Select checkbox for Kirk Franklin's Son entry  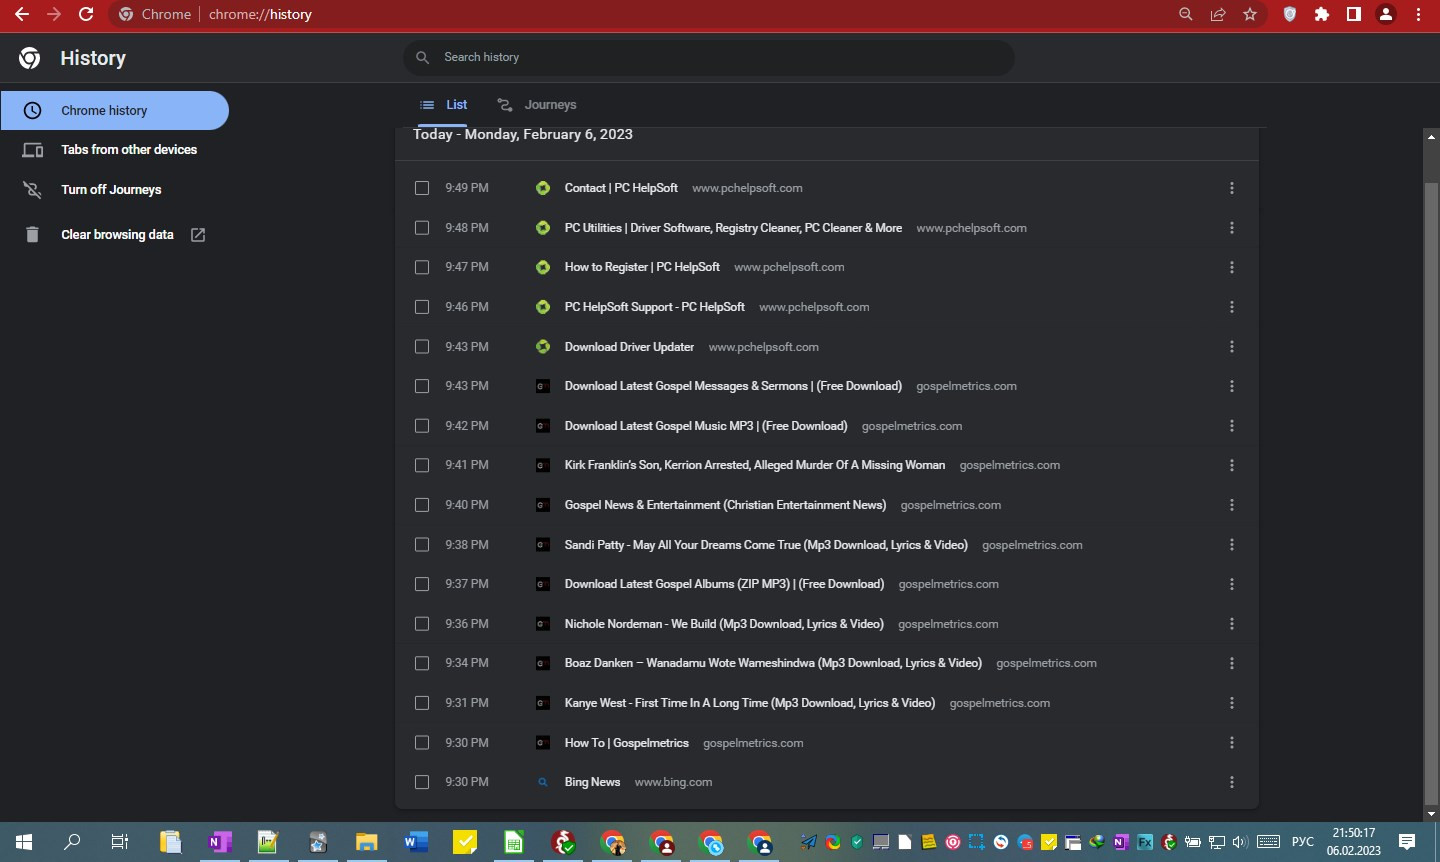pos(422,465)
